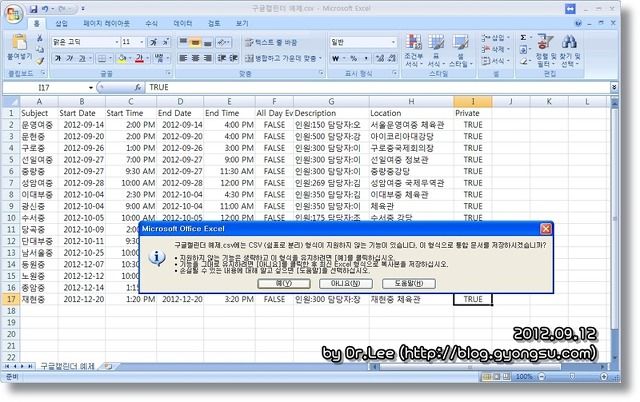The height and width of the screenshot is (402, 640).
Task: Select the 구글캘린더 예제 sheet tab
Action: coord(67,366)
